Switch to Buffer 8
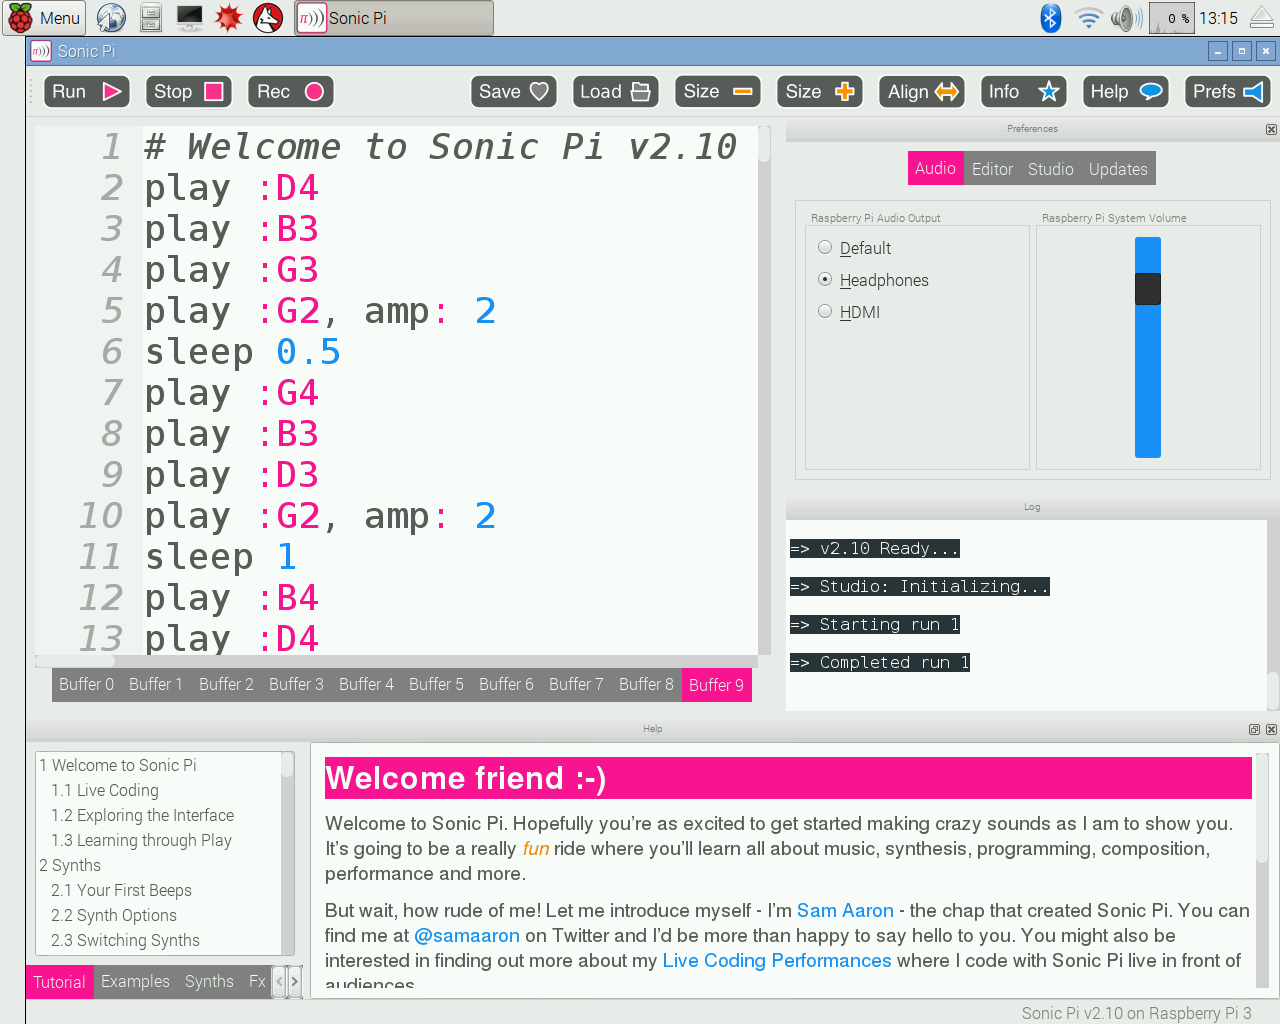This screenshot has width=1280, height=1024. coord(646,684)
